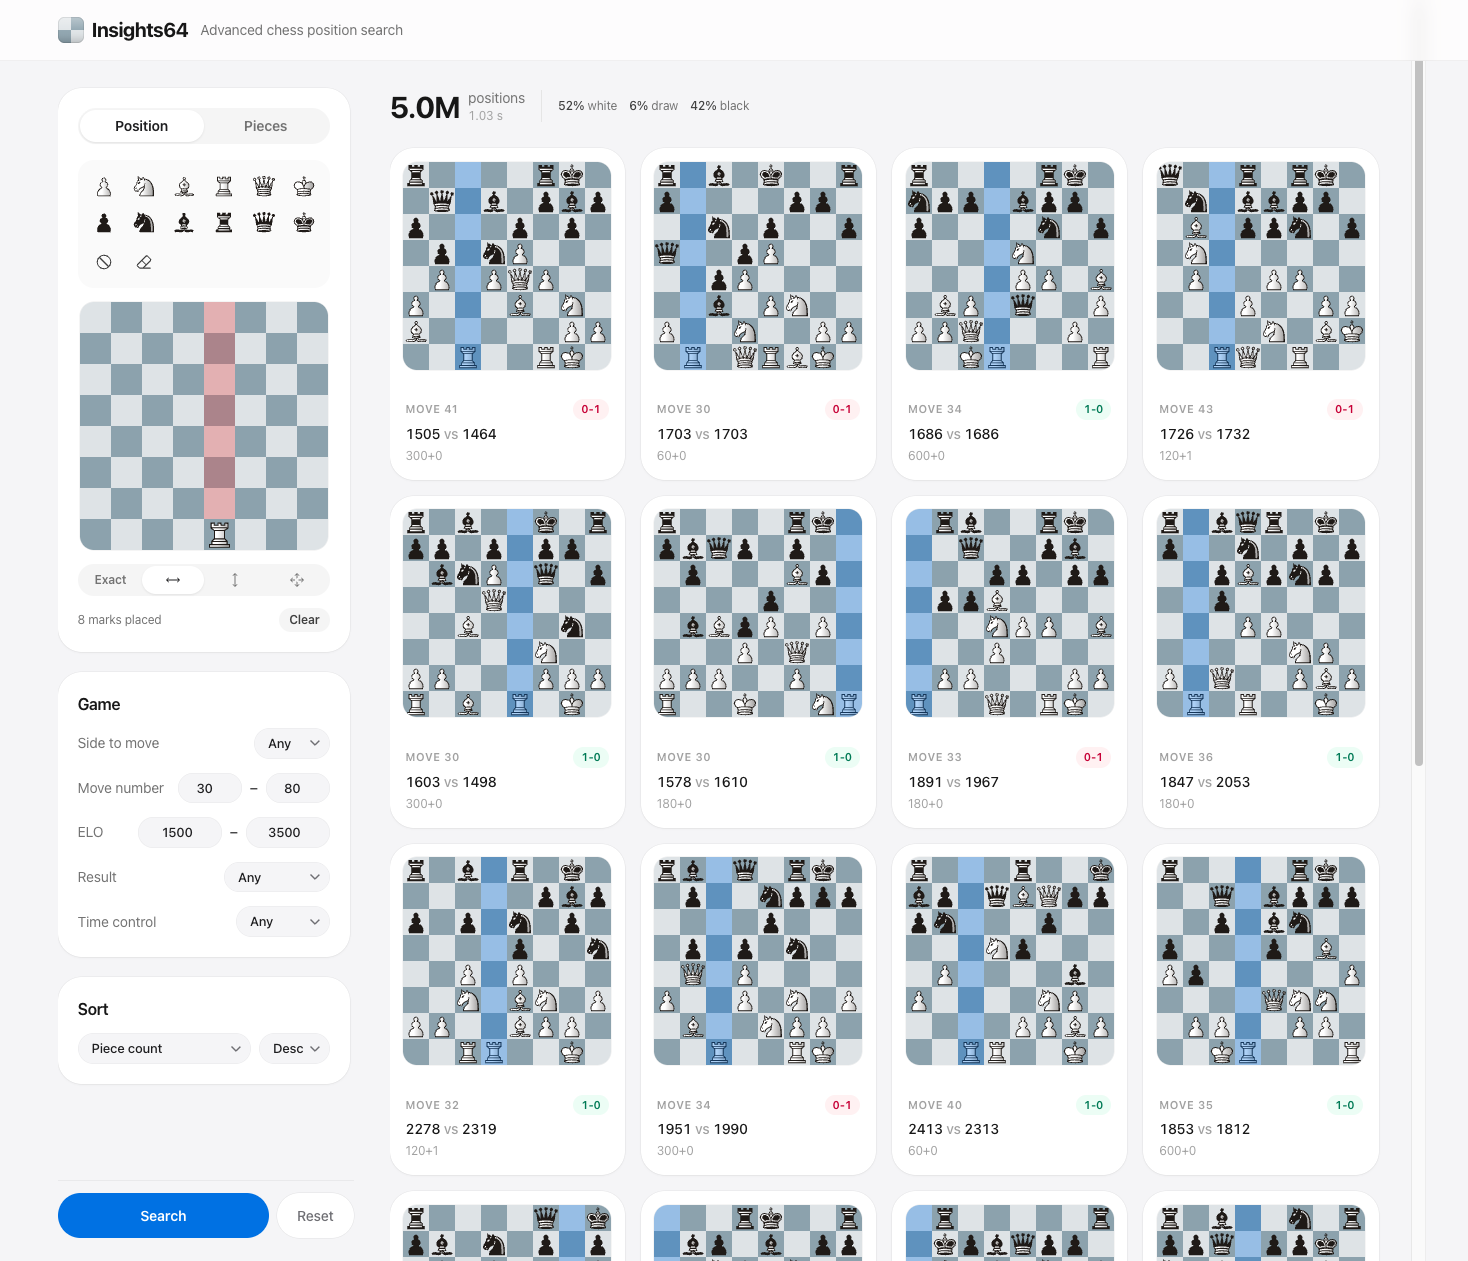The width and height of the screenshot is (1468, 1261).
Task: Open the Piece count sort dropdown
Action: click(164, 1048)
